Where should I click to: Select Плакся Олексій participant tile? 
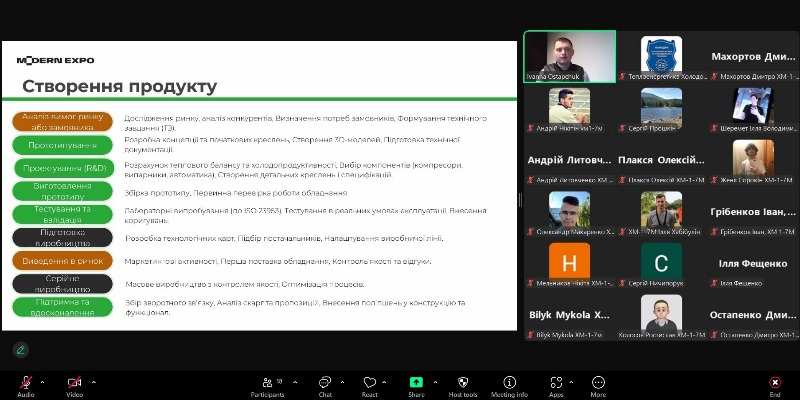661,160
